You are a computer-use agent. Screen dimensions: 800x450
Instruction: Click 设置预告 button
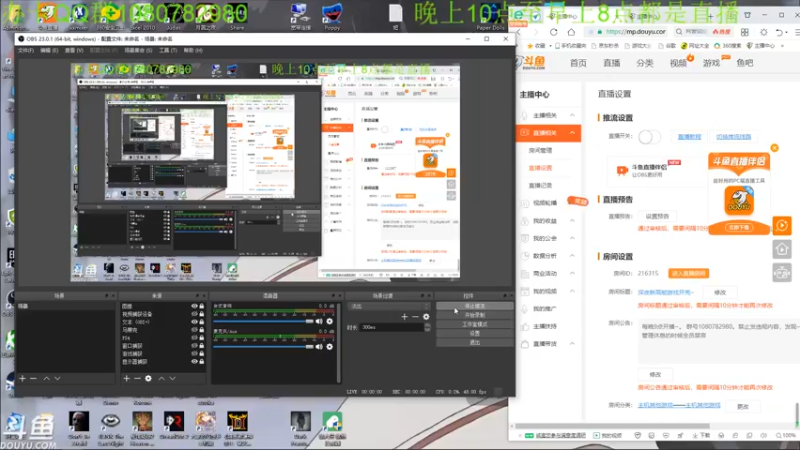(x=657, y=216)
